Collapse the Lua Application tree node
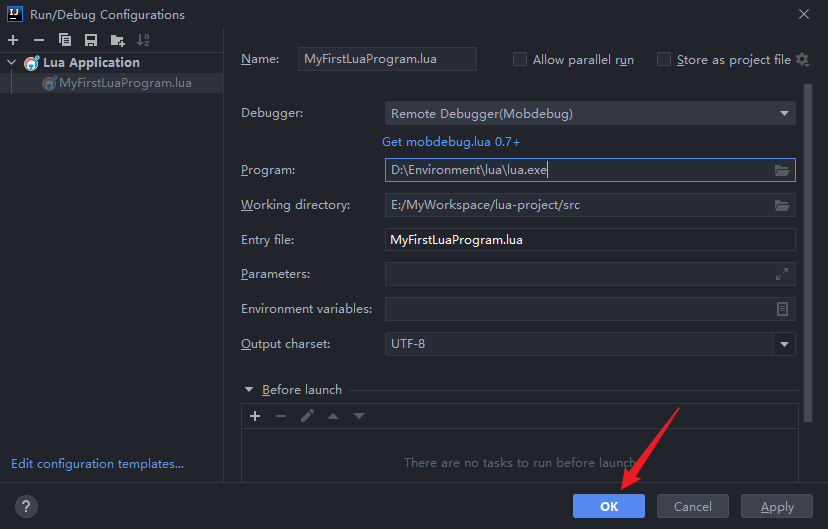The width and height of the screenshot is (828, 529). click(x=12, y=63)
